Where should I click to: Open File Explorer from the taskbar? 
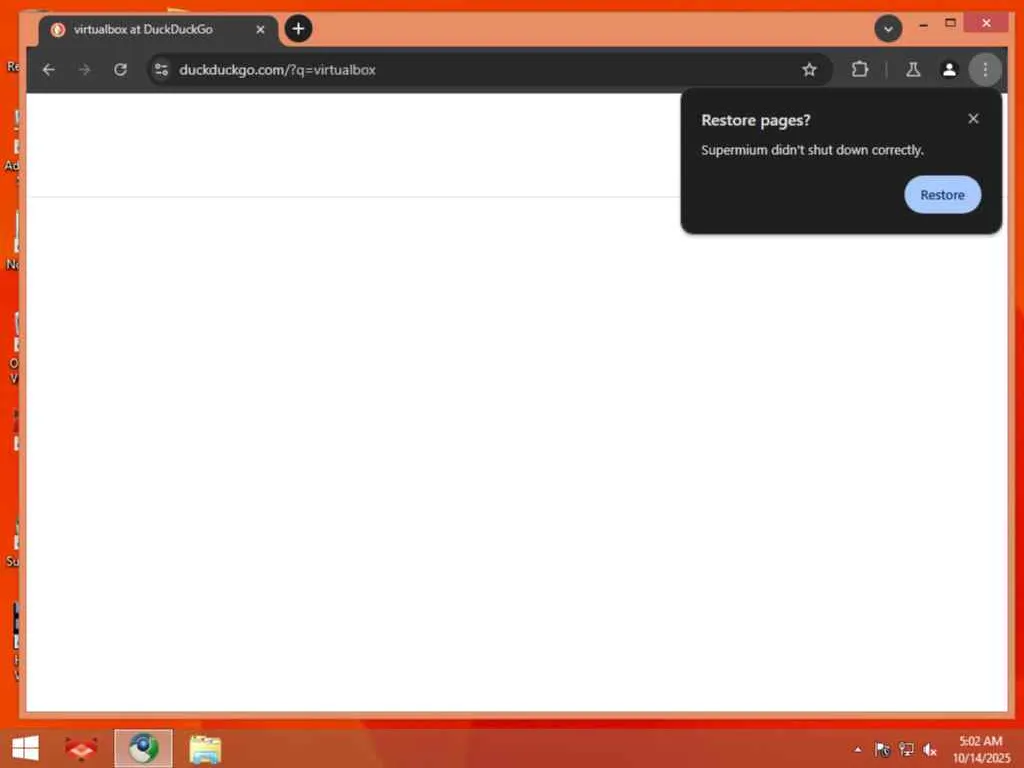click(x=205, y=749)
